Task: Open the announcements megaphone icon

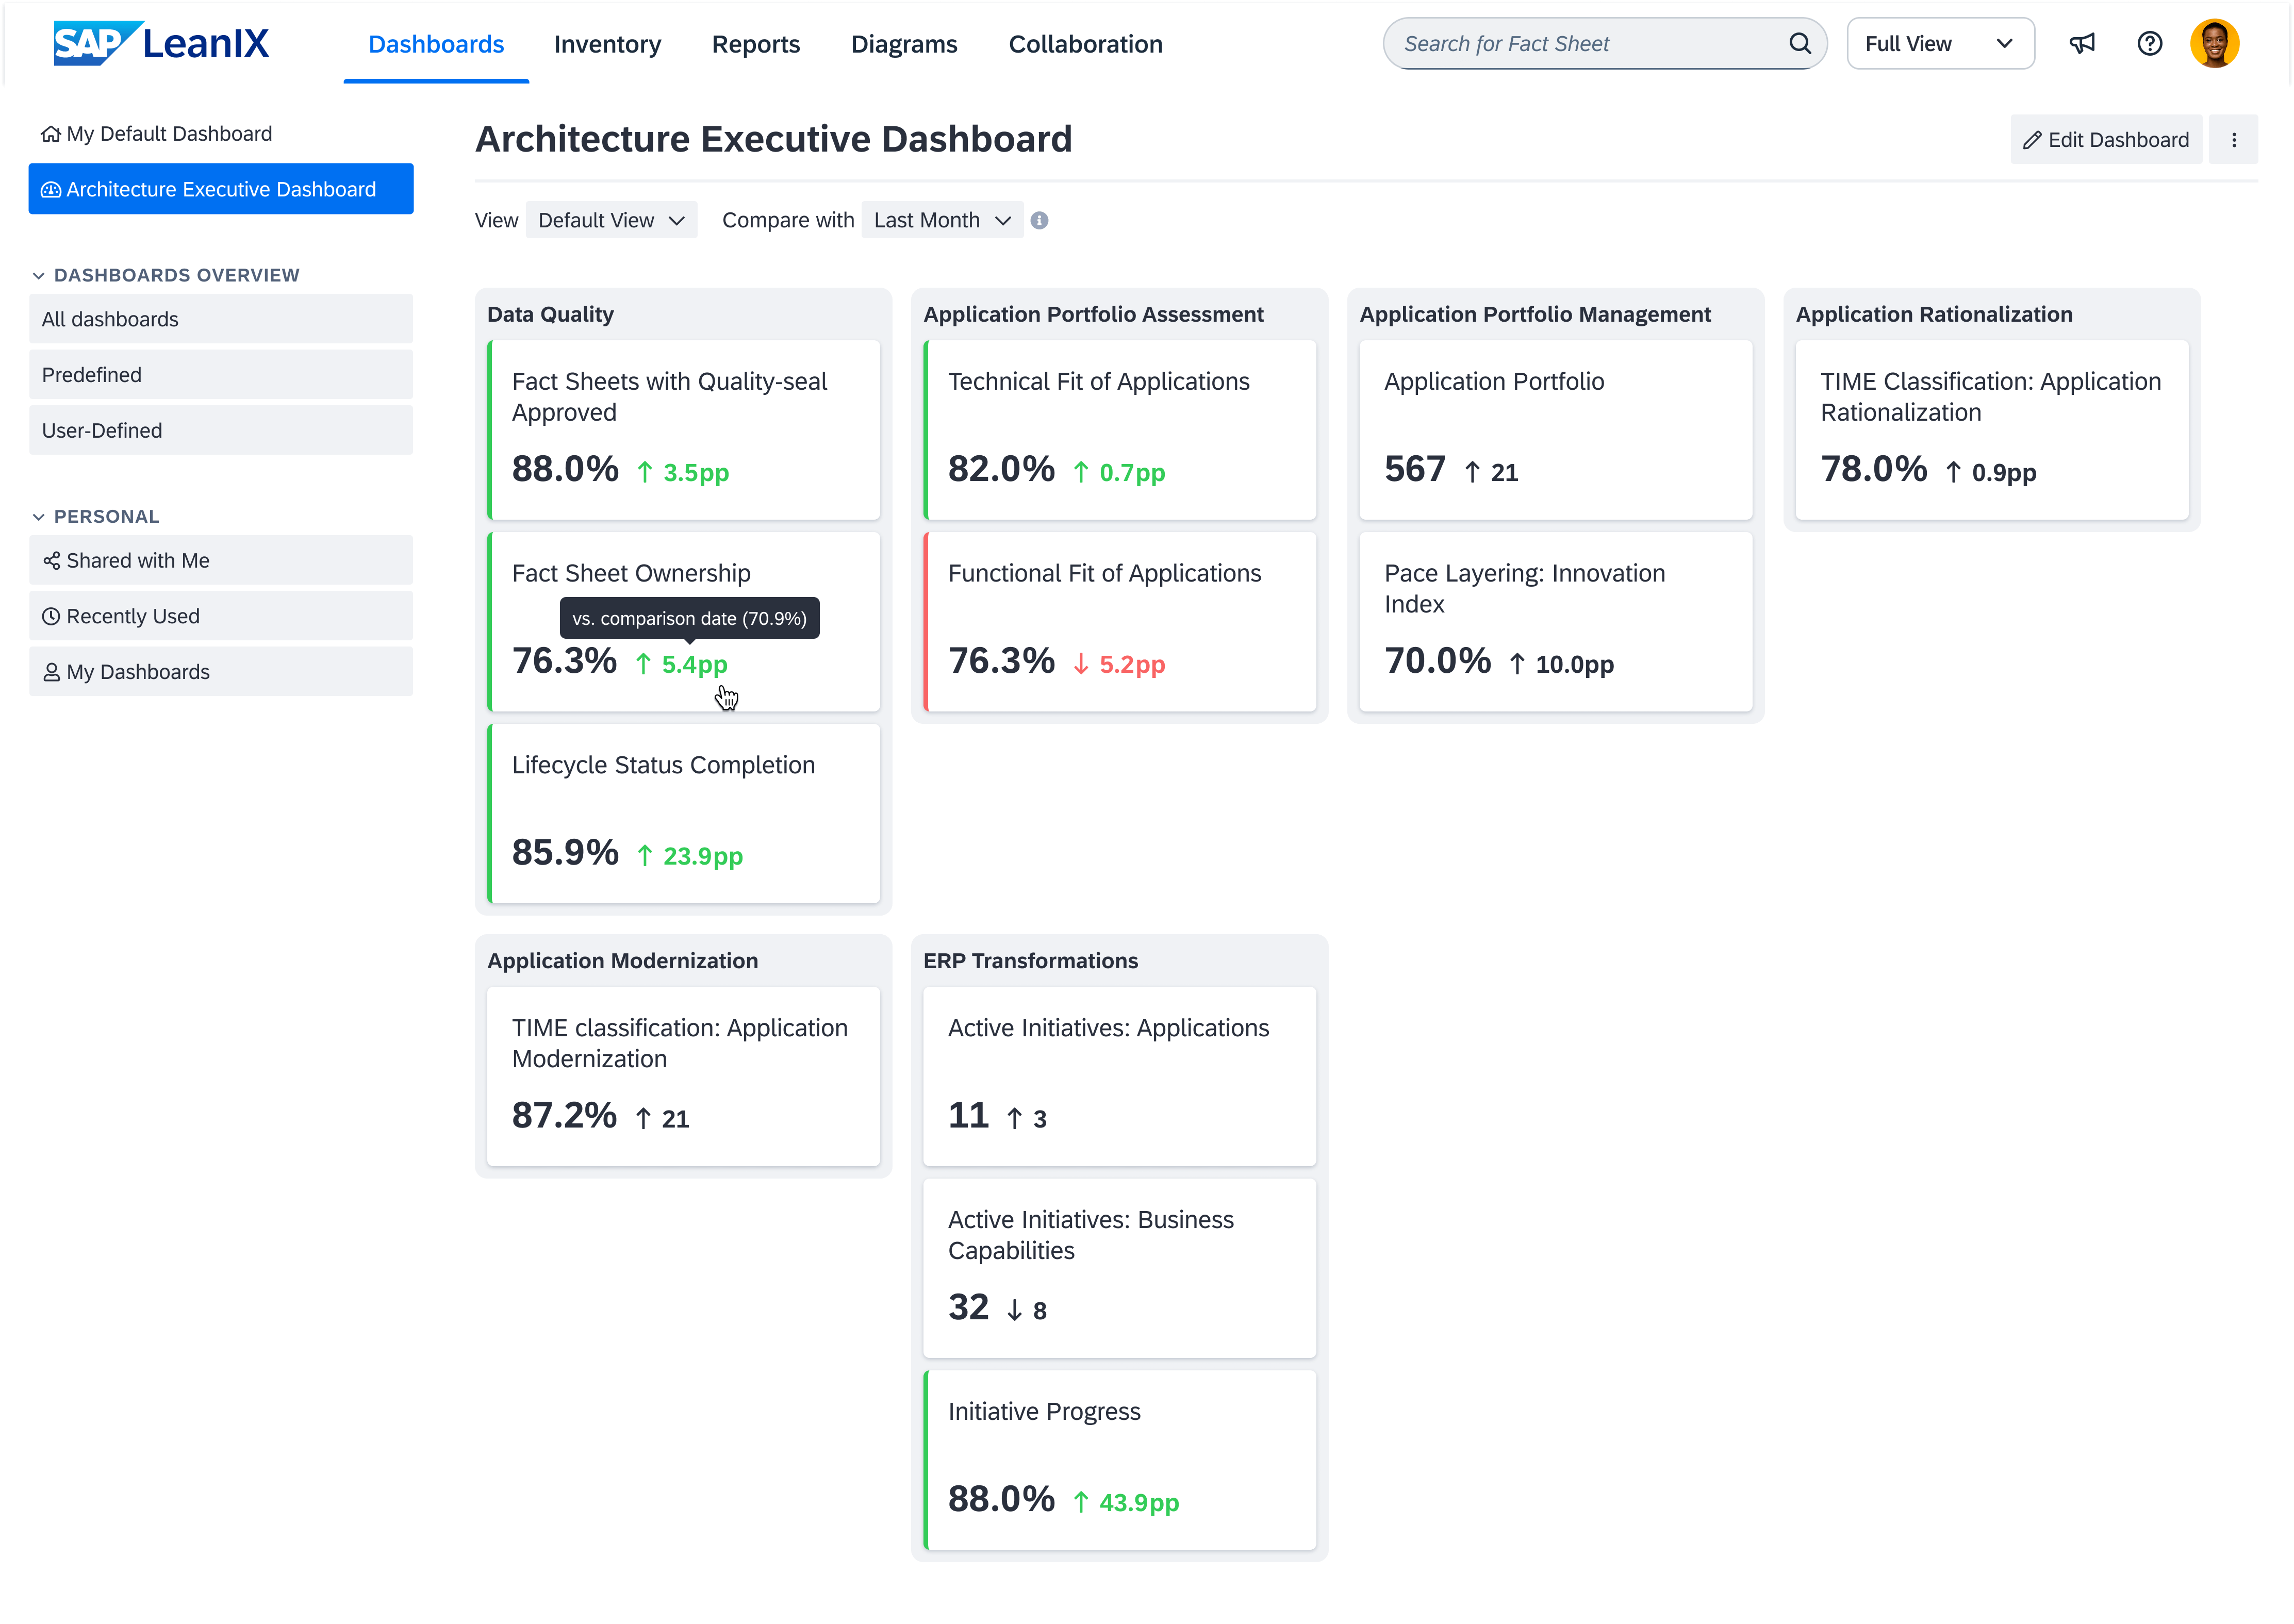Action: click(x=2082, y=43)
